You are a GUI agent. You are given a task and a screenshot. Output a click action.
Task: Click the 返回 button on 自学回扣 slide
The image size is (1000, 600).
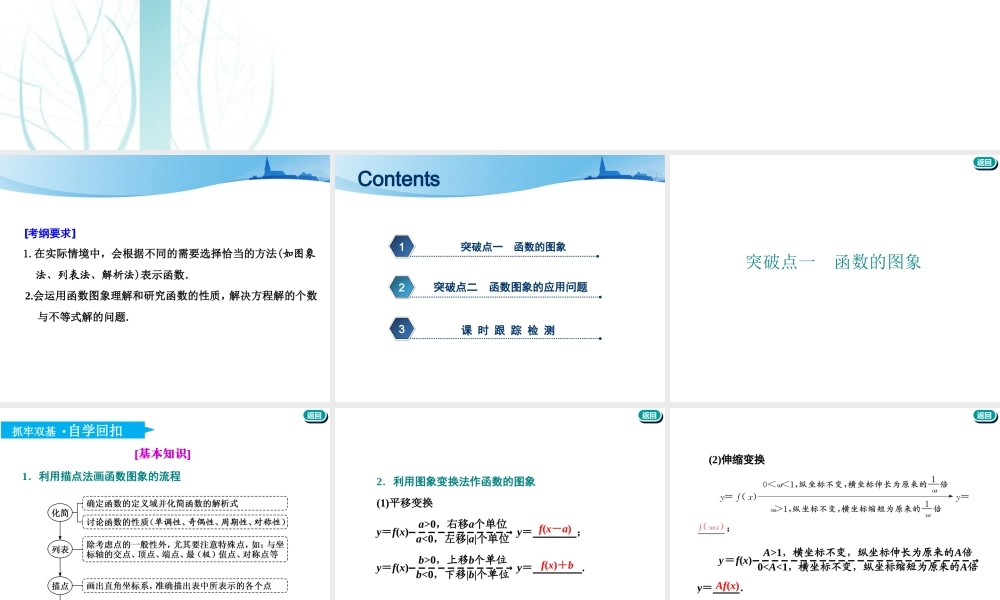[313, 414]
